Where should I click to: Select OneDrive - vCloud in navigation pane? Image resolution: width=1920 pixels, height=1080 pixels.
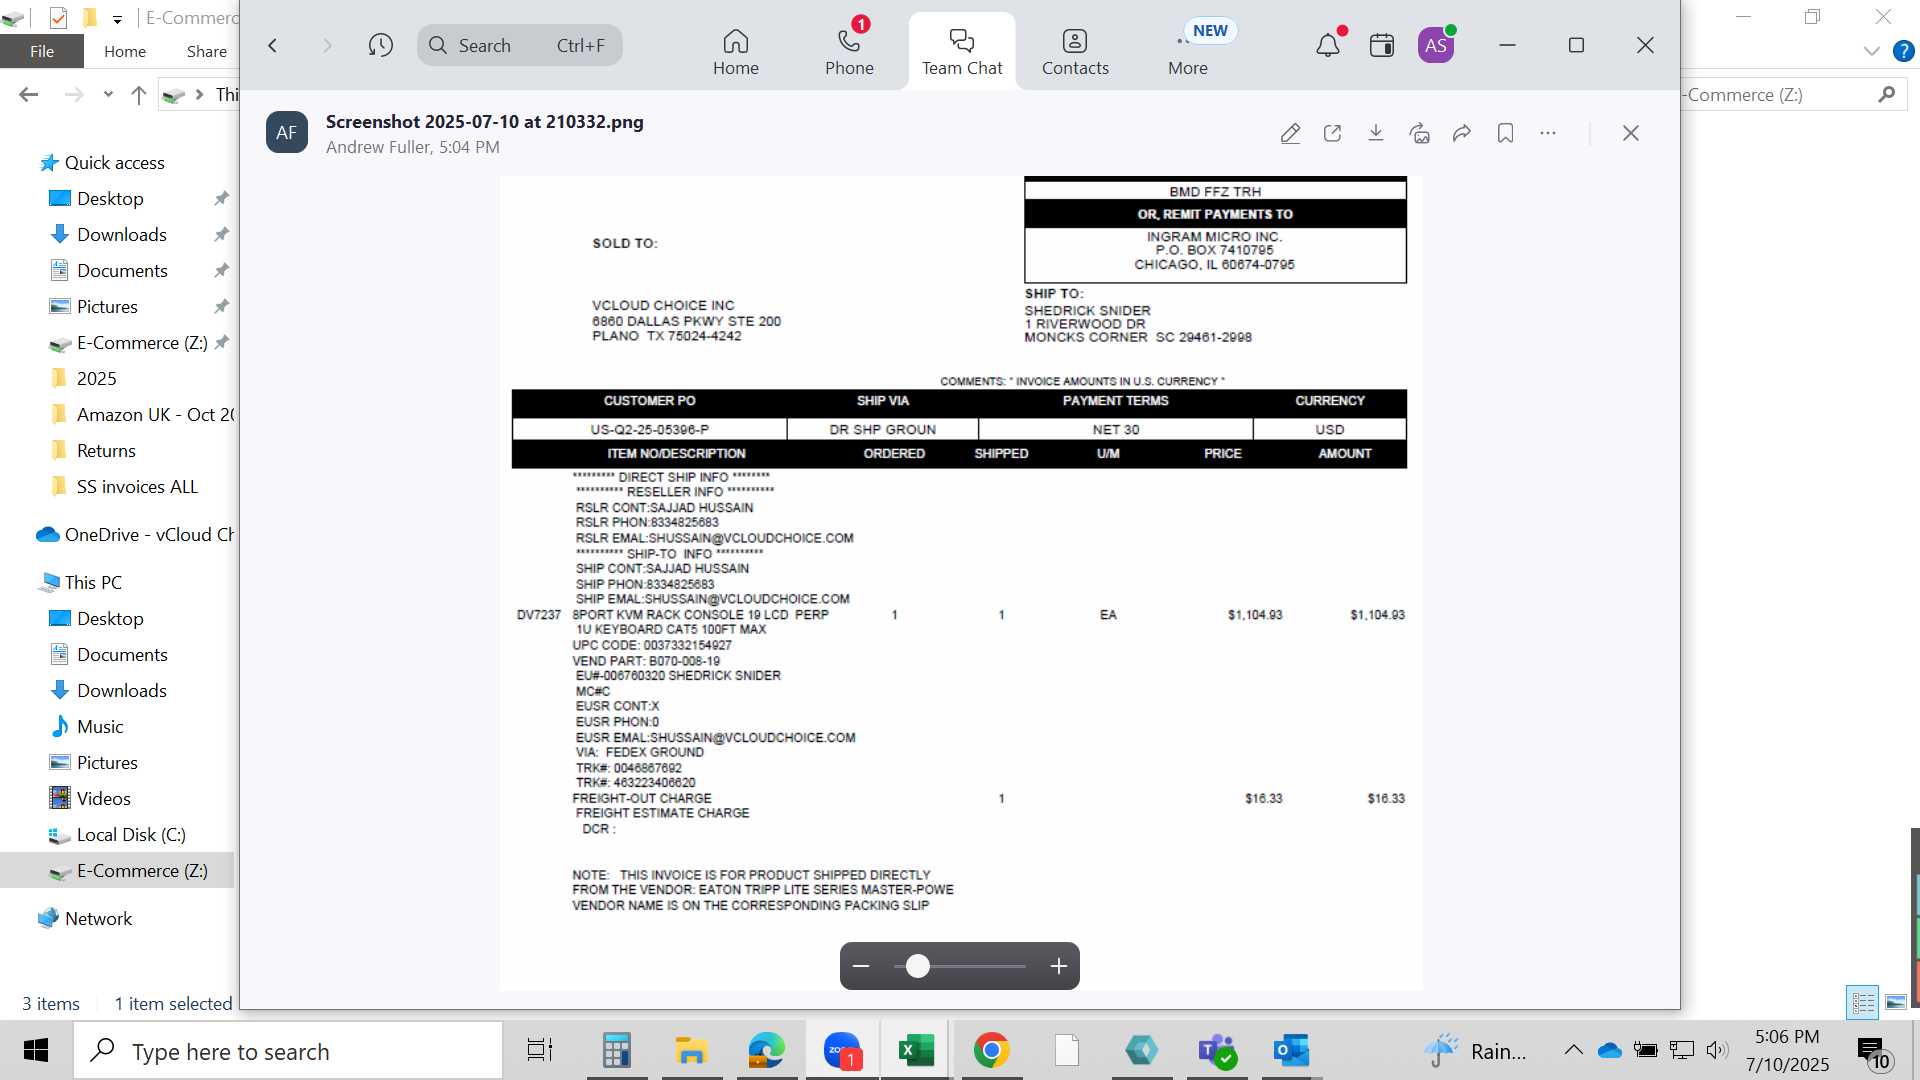click(149, 535)
